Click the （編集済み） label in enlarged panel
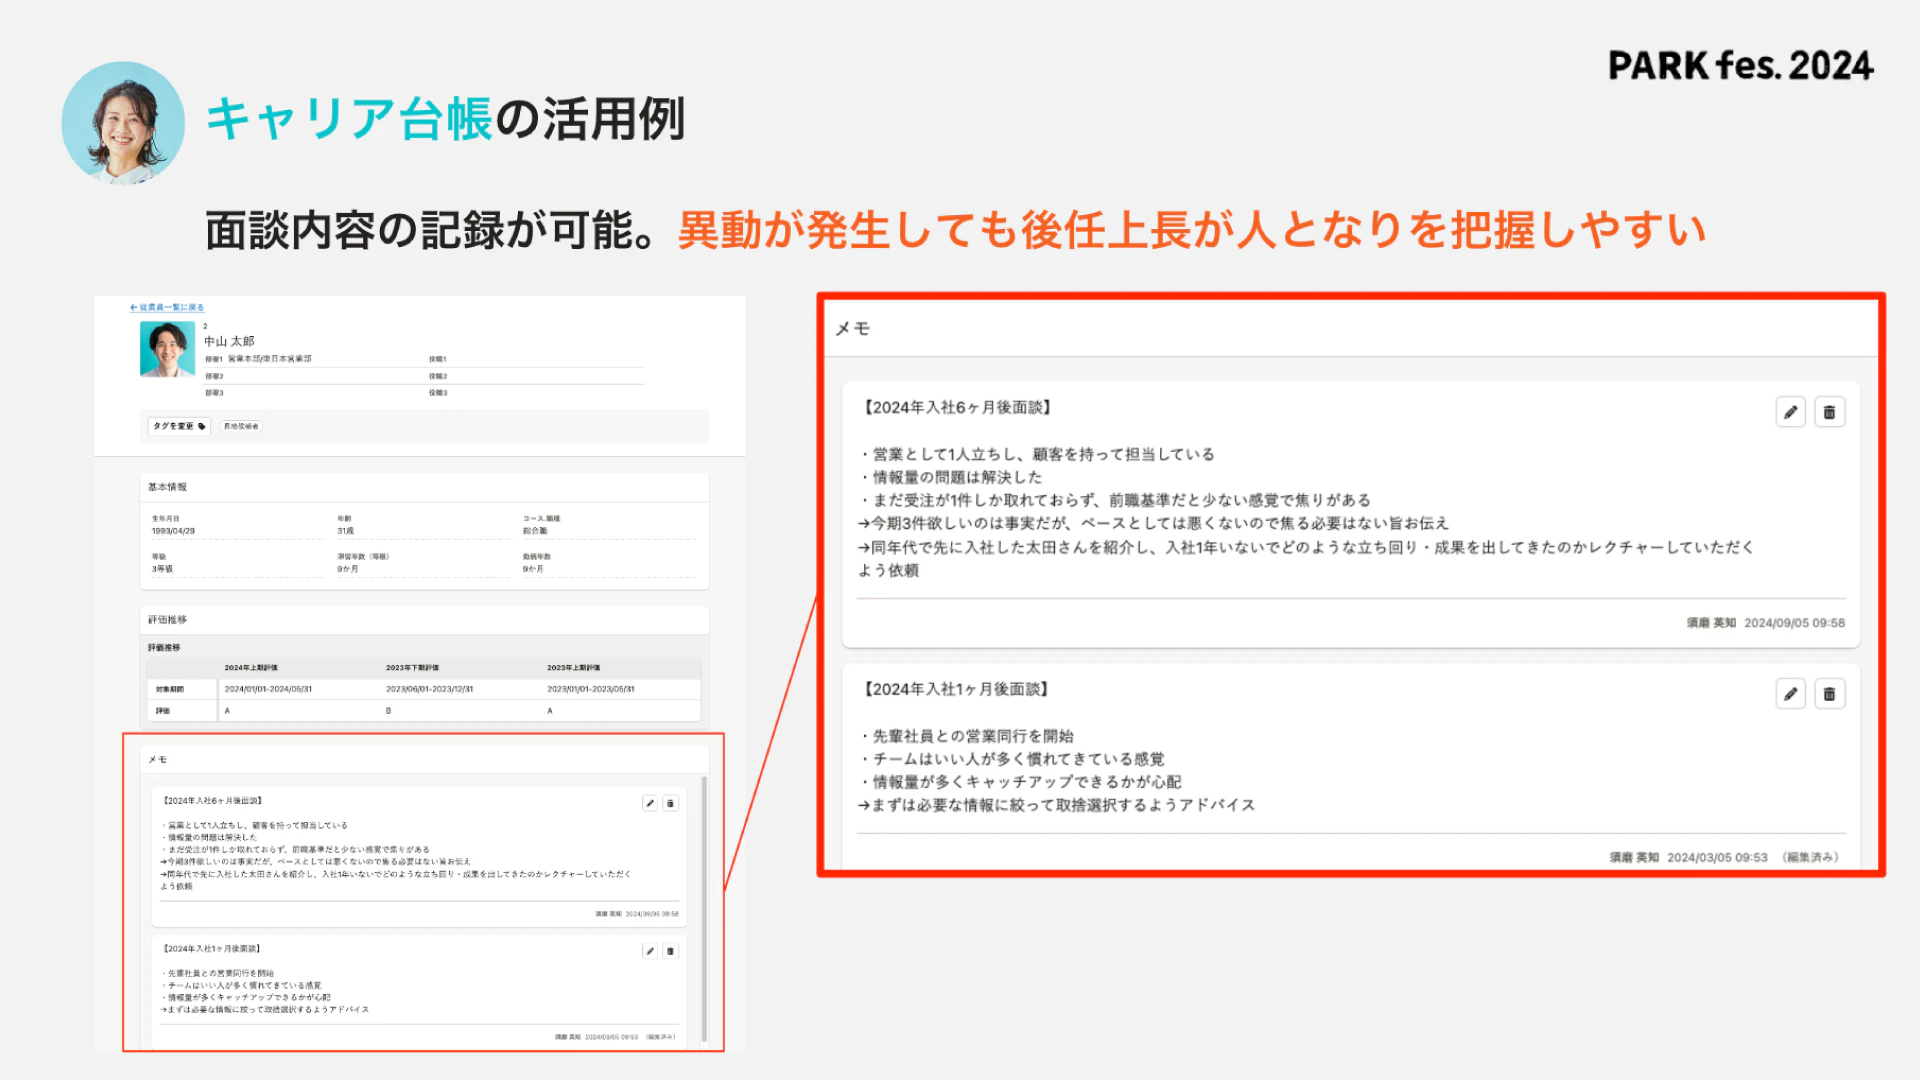1920x1080 pixels. (x=1811, y=858)
